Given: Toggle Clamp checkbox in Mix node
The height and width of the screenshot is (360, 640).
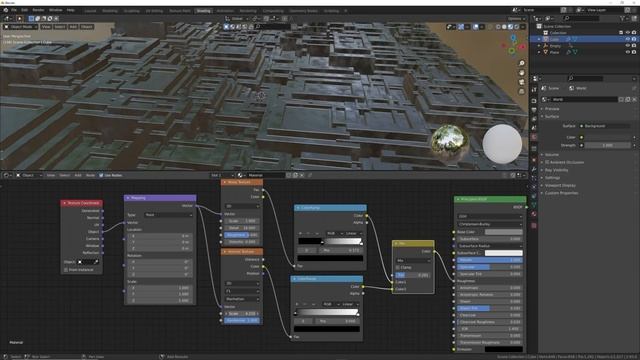Looking at the screenshot, I should pos(398,268).
